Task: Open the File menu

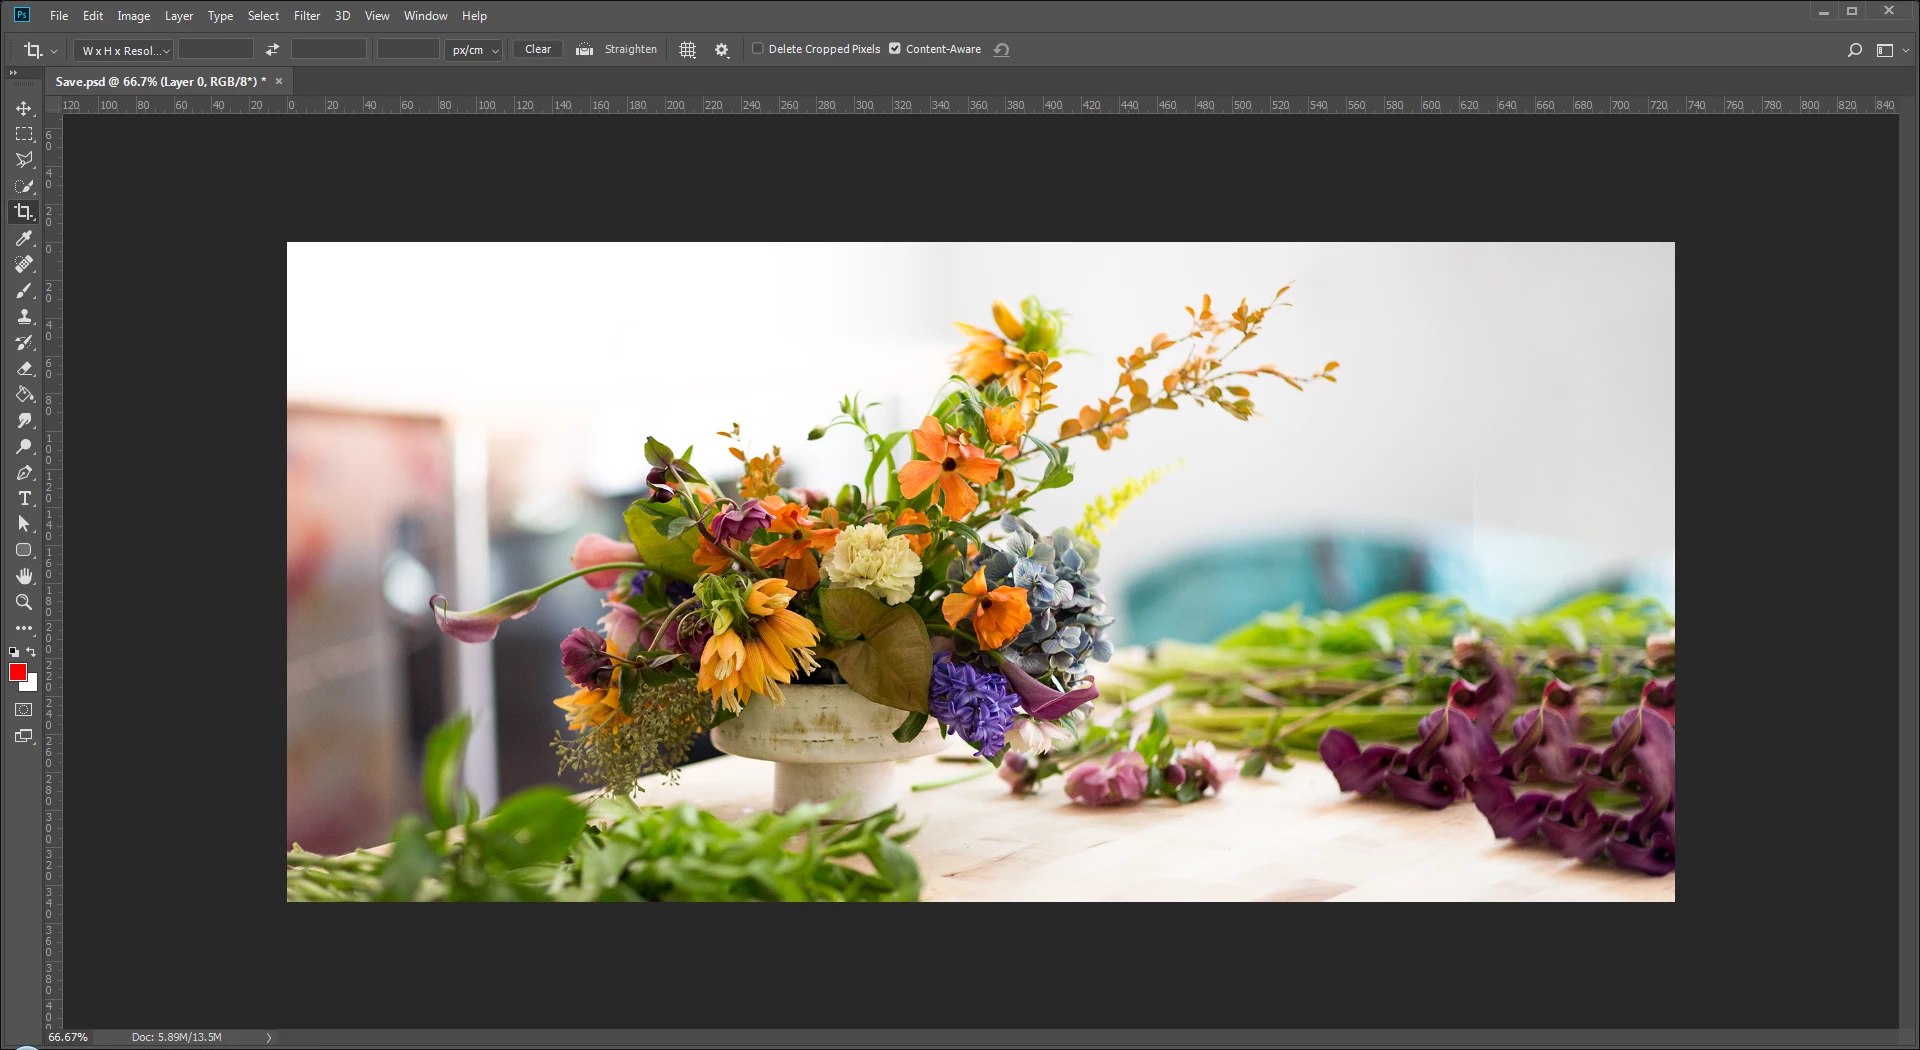Action: (59, 16)
